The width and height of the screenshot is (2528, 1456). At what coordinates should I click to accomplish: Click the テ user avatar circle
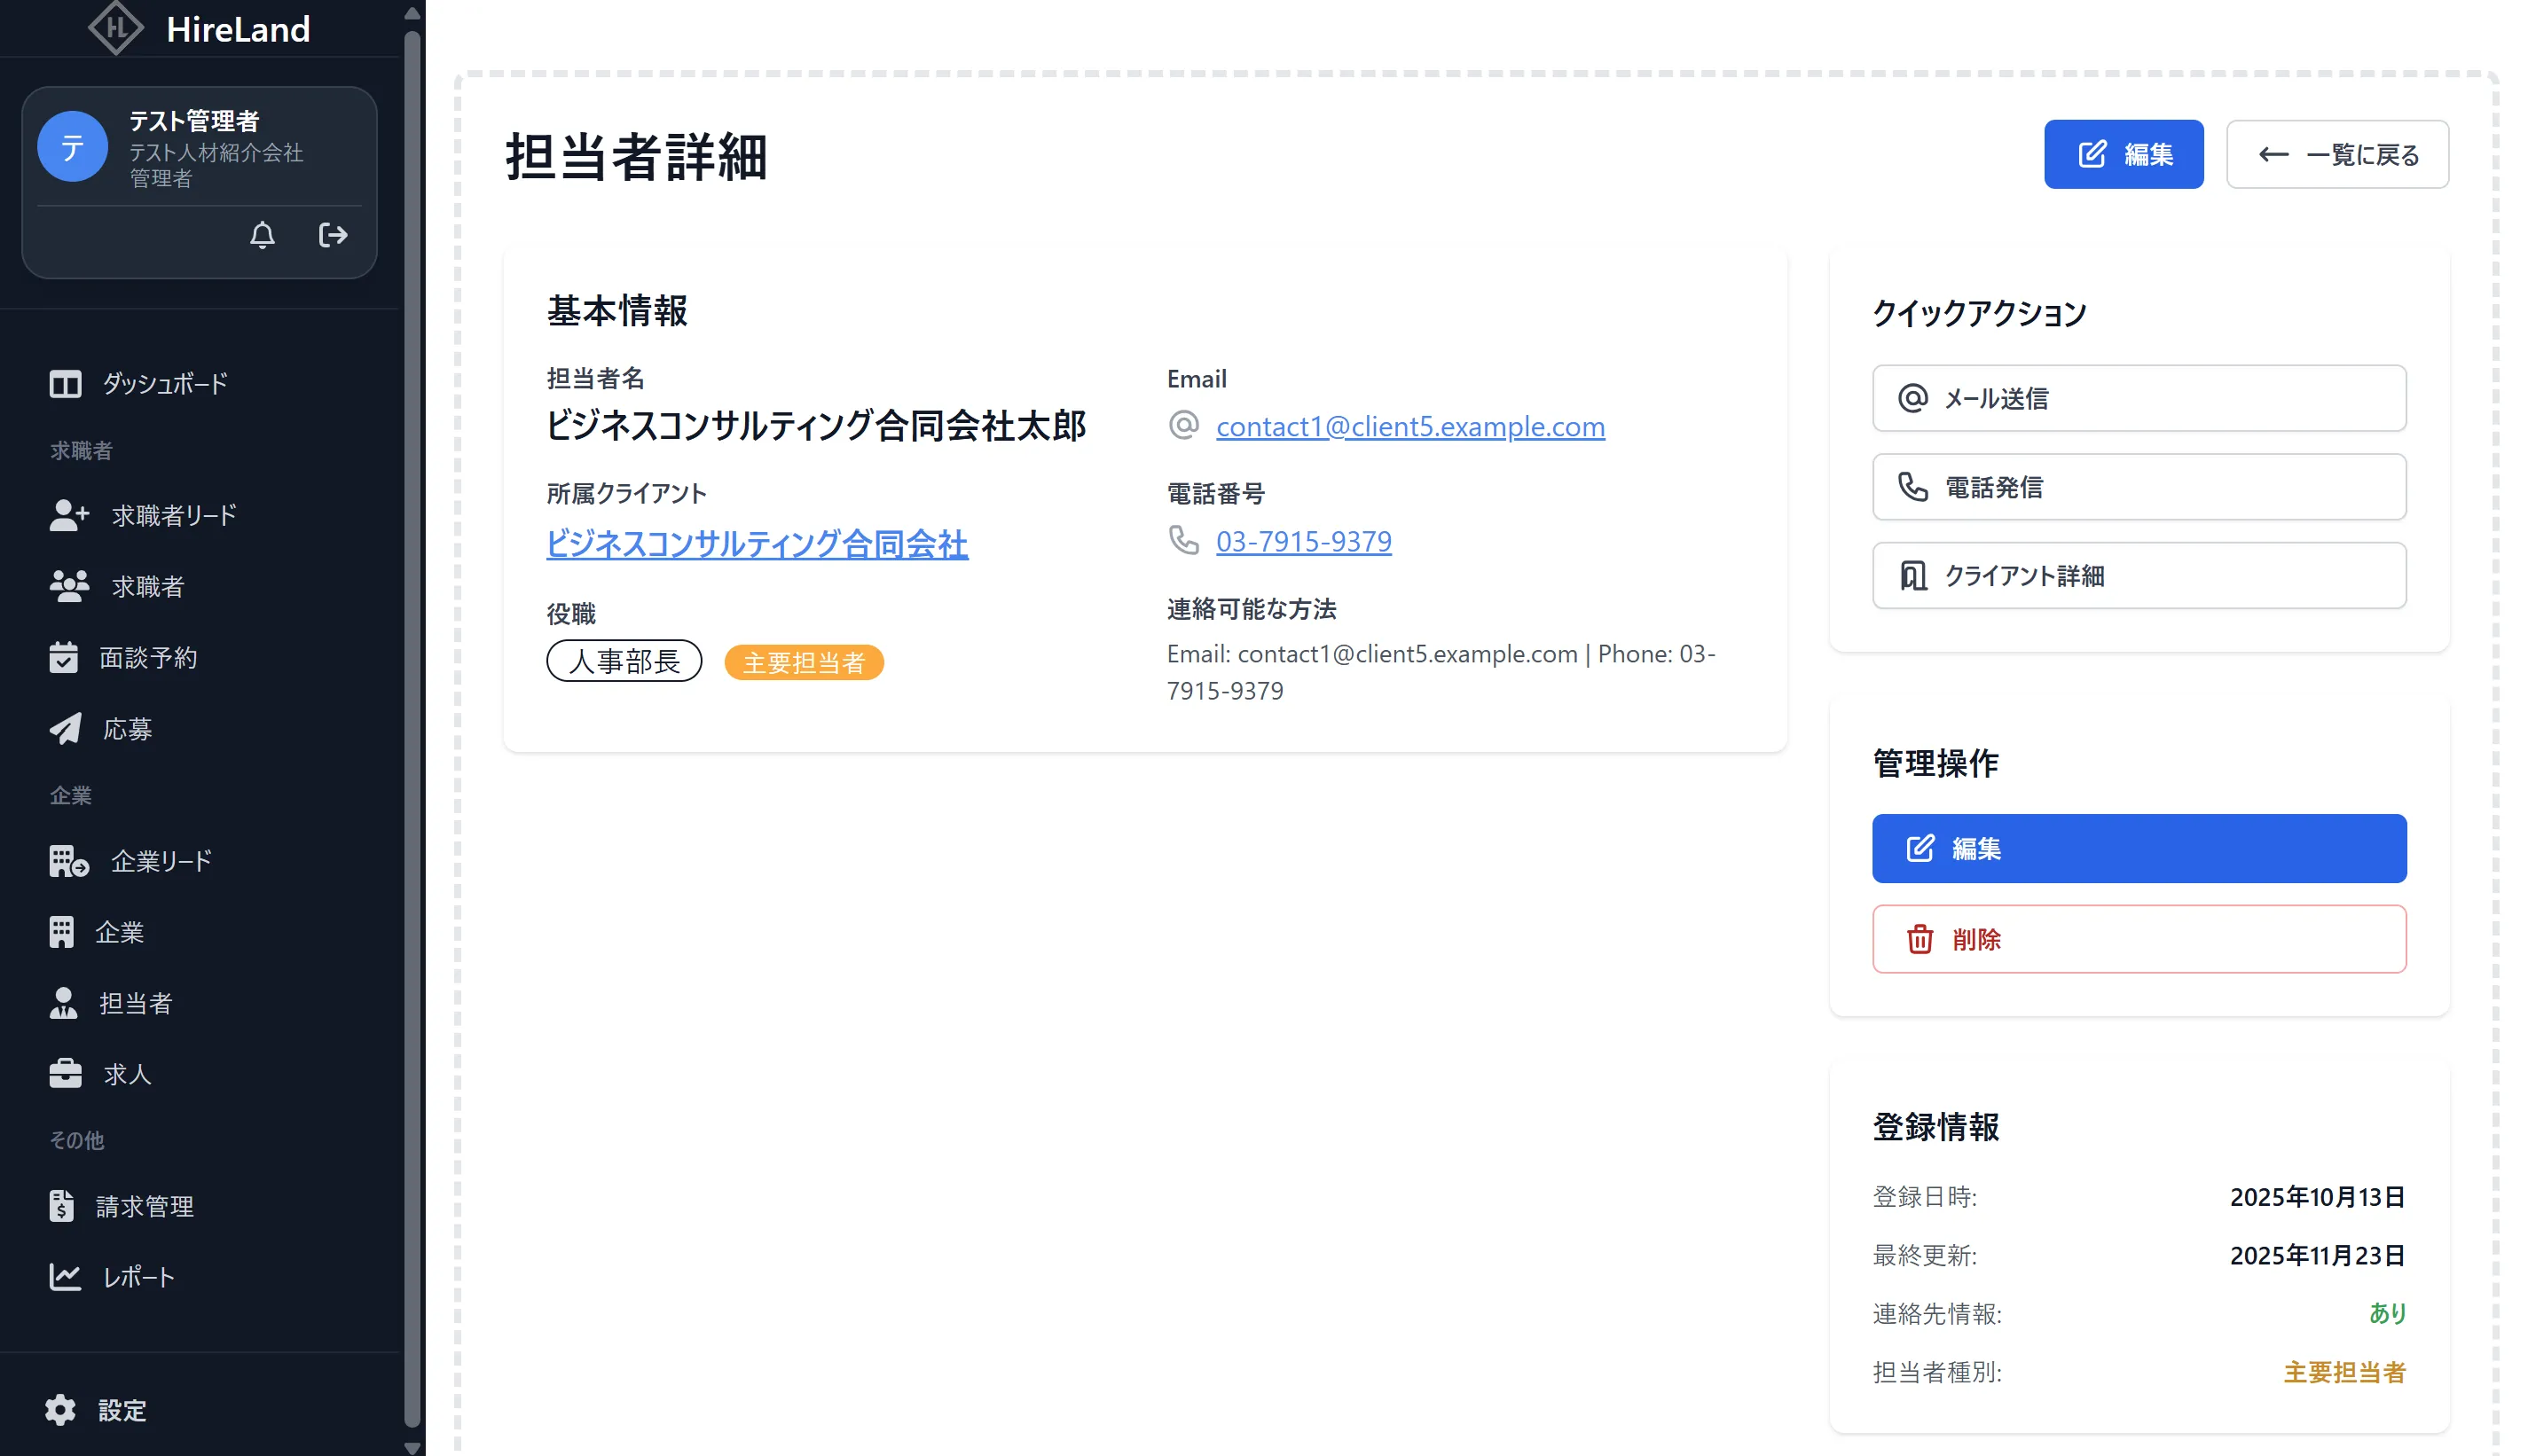[72, 147]
